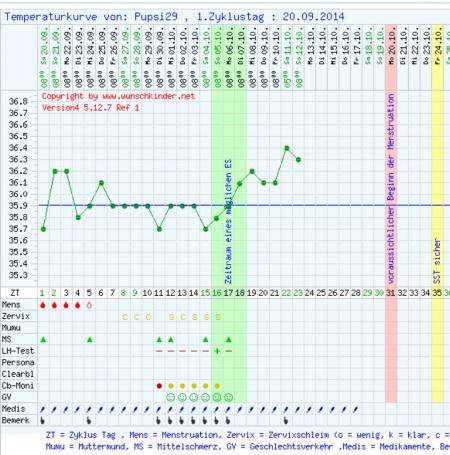Select the 36.2 temperature point on day 2
The height and width of the screenshot is (455, 450).
pyautogui.click(x=55, y=171)
